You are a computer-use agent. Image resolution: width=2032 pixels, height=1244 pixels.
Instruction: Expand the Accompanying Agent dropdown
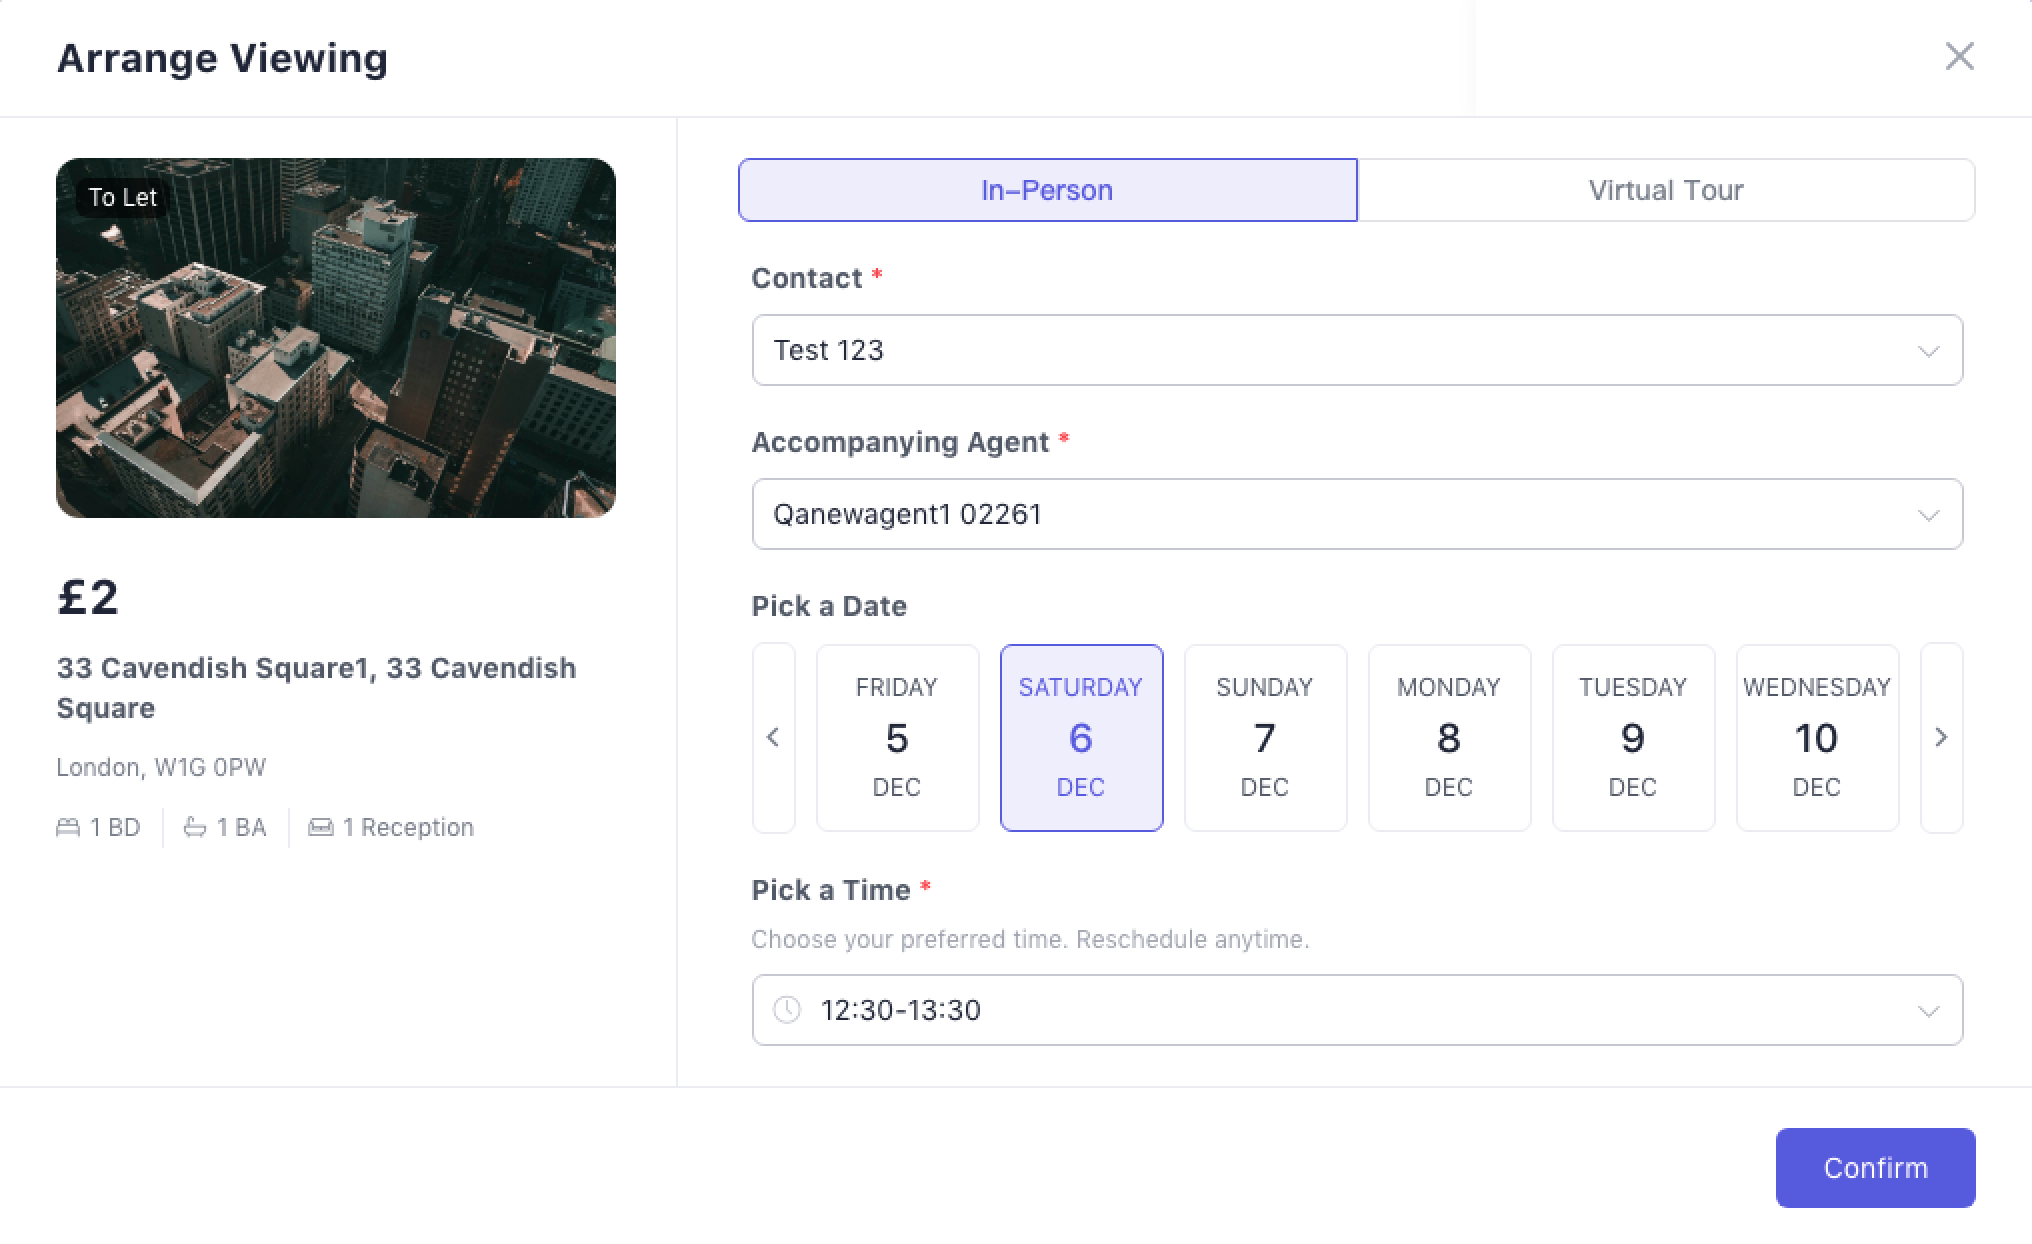coord(1357,514)
